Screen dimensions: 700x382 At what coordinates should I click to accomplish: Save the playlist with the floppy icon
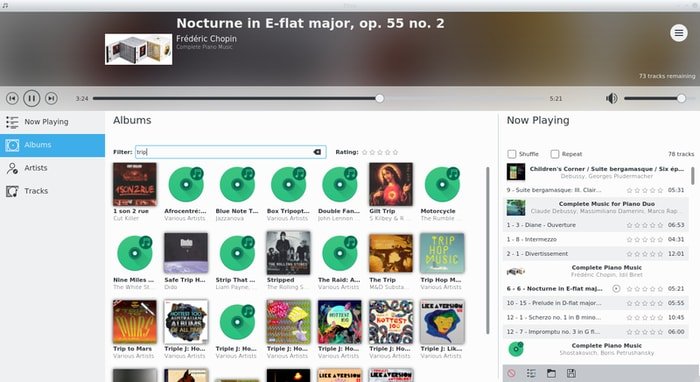[571, 373]
